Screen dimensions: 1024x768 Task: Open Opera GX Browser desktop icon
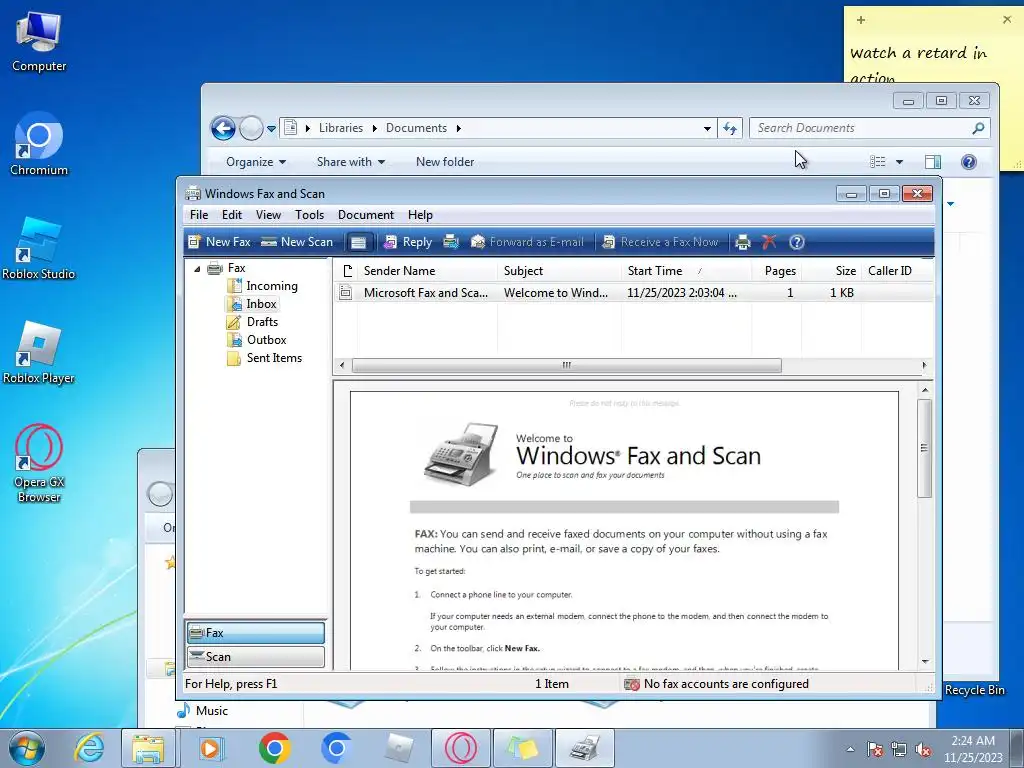tap(39, 464)
